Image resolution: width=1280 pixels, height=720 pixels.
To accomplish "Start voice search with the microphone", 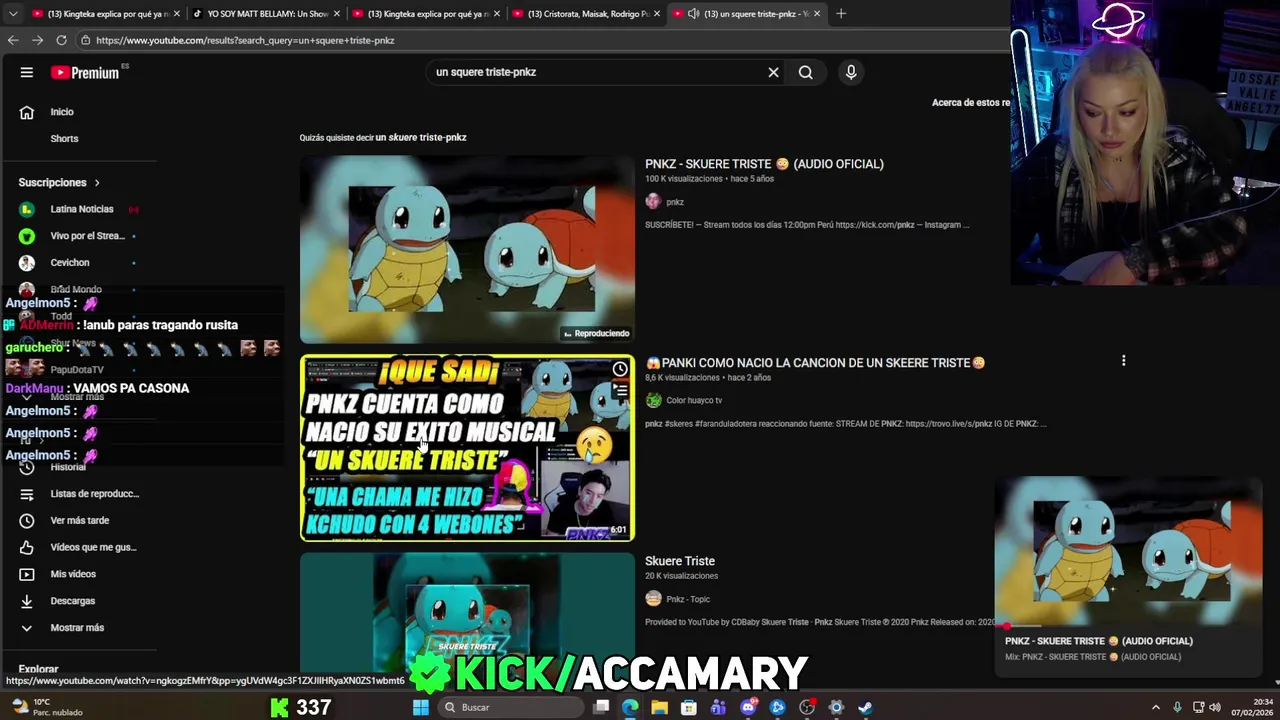I will [851, 72].
